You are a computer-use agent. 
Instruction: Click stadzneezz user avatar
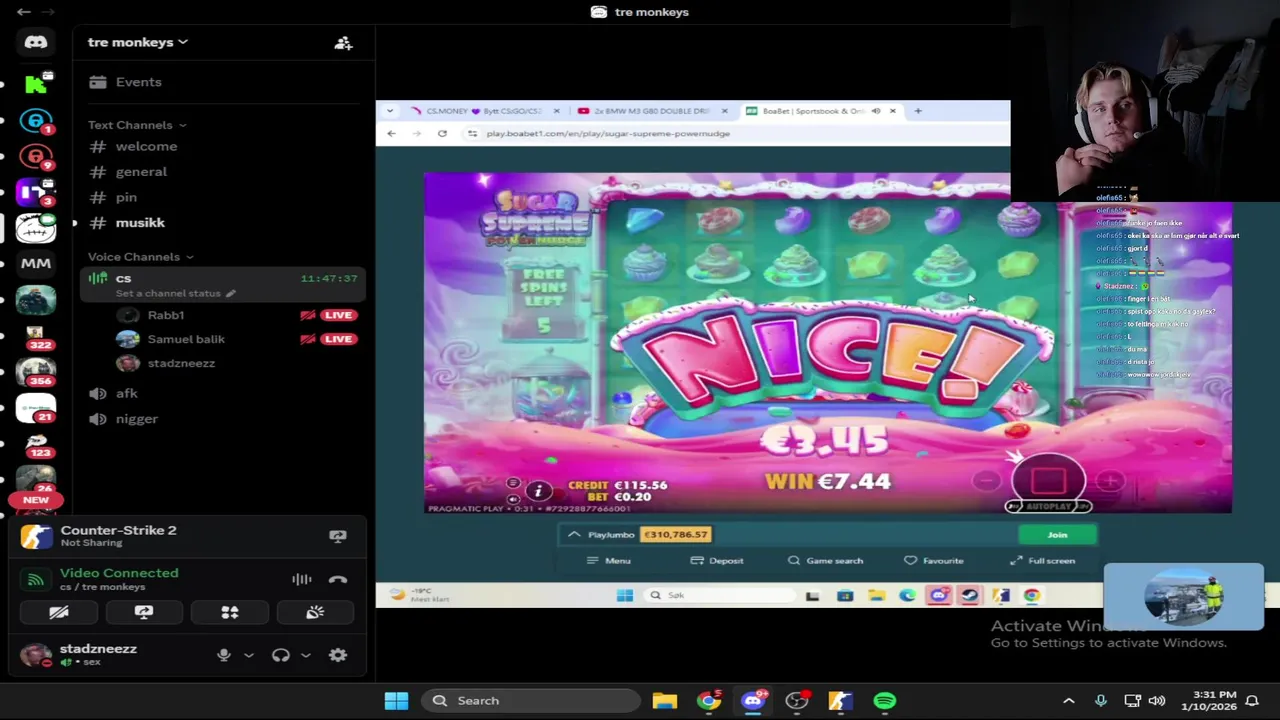point(36,655)
